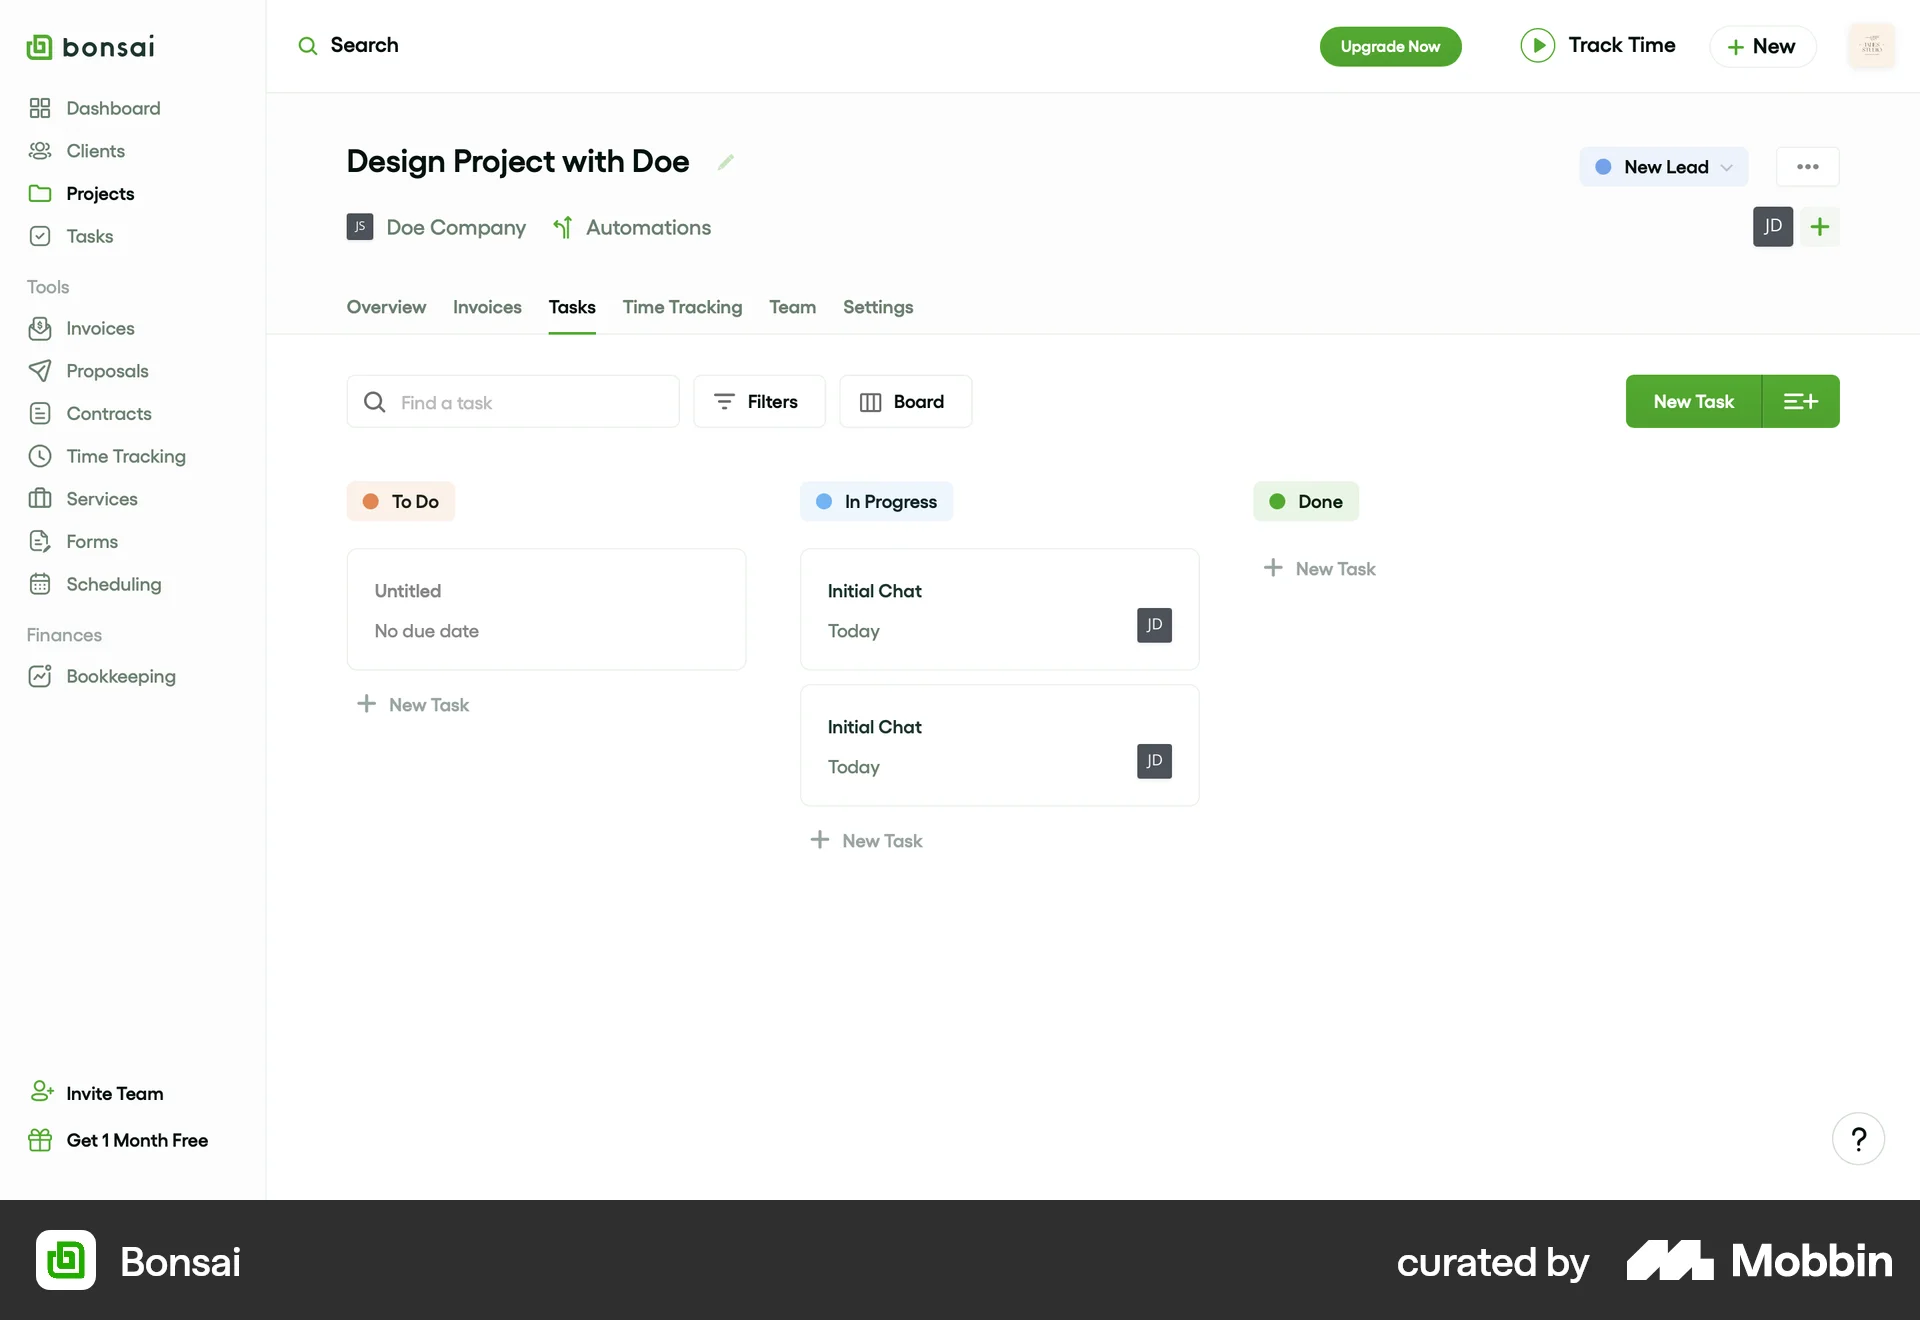Open the New button dropdown in the header
The width and height of the screenshot is (1920, 1320).
pyautogui.click(x=1763, y=46)
